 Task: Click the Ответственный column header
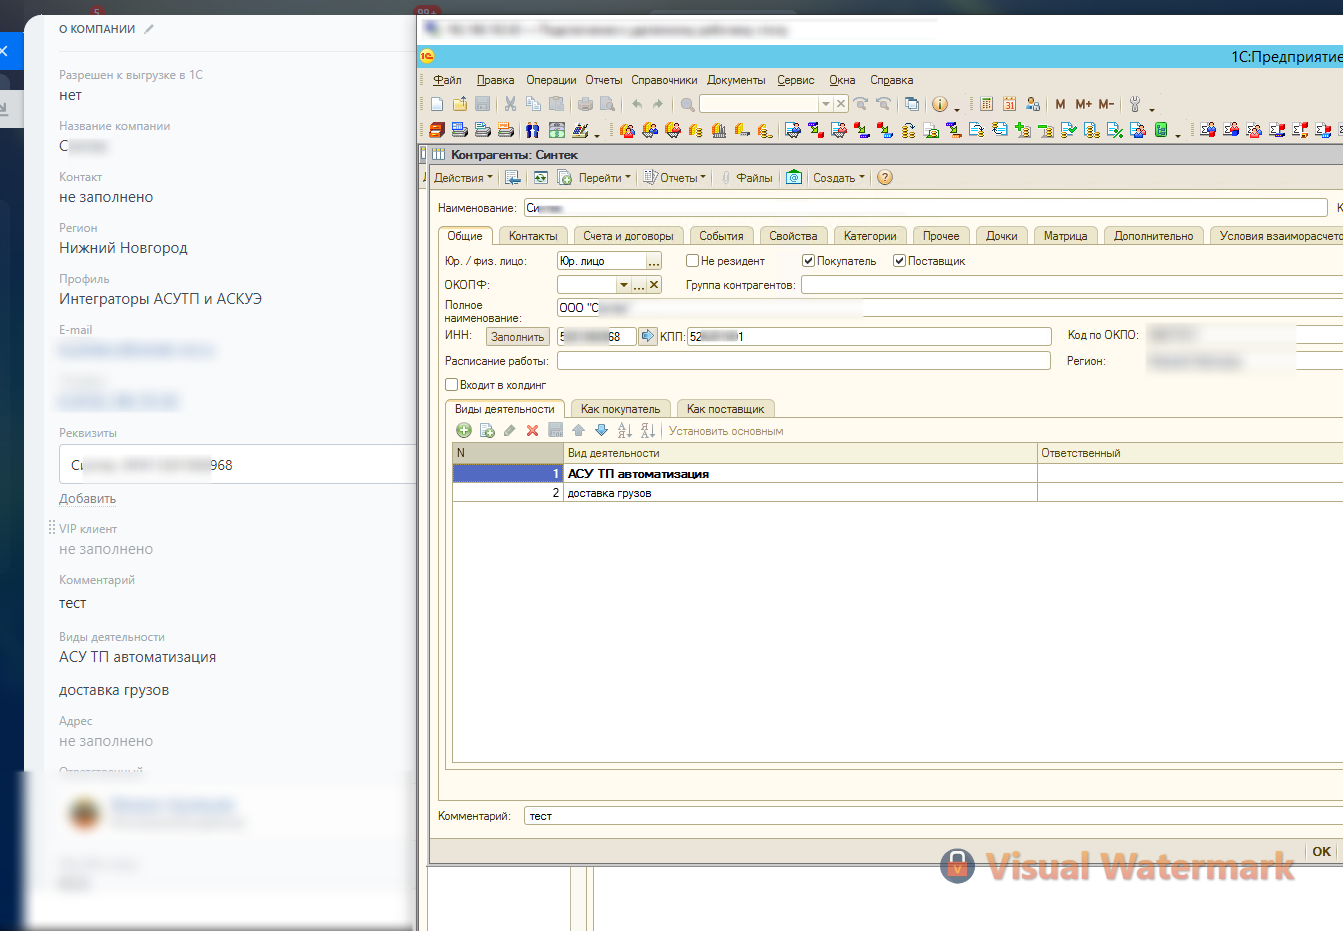point(1190,453)
